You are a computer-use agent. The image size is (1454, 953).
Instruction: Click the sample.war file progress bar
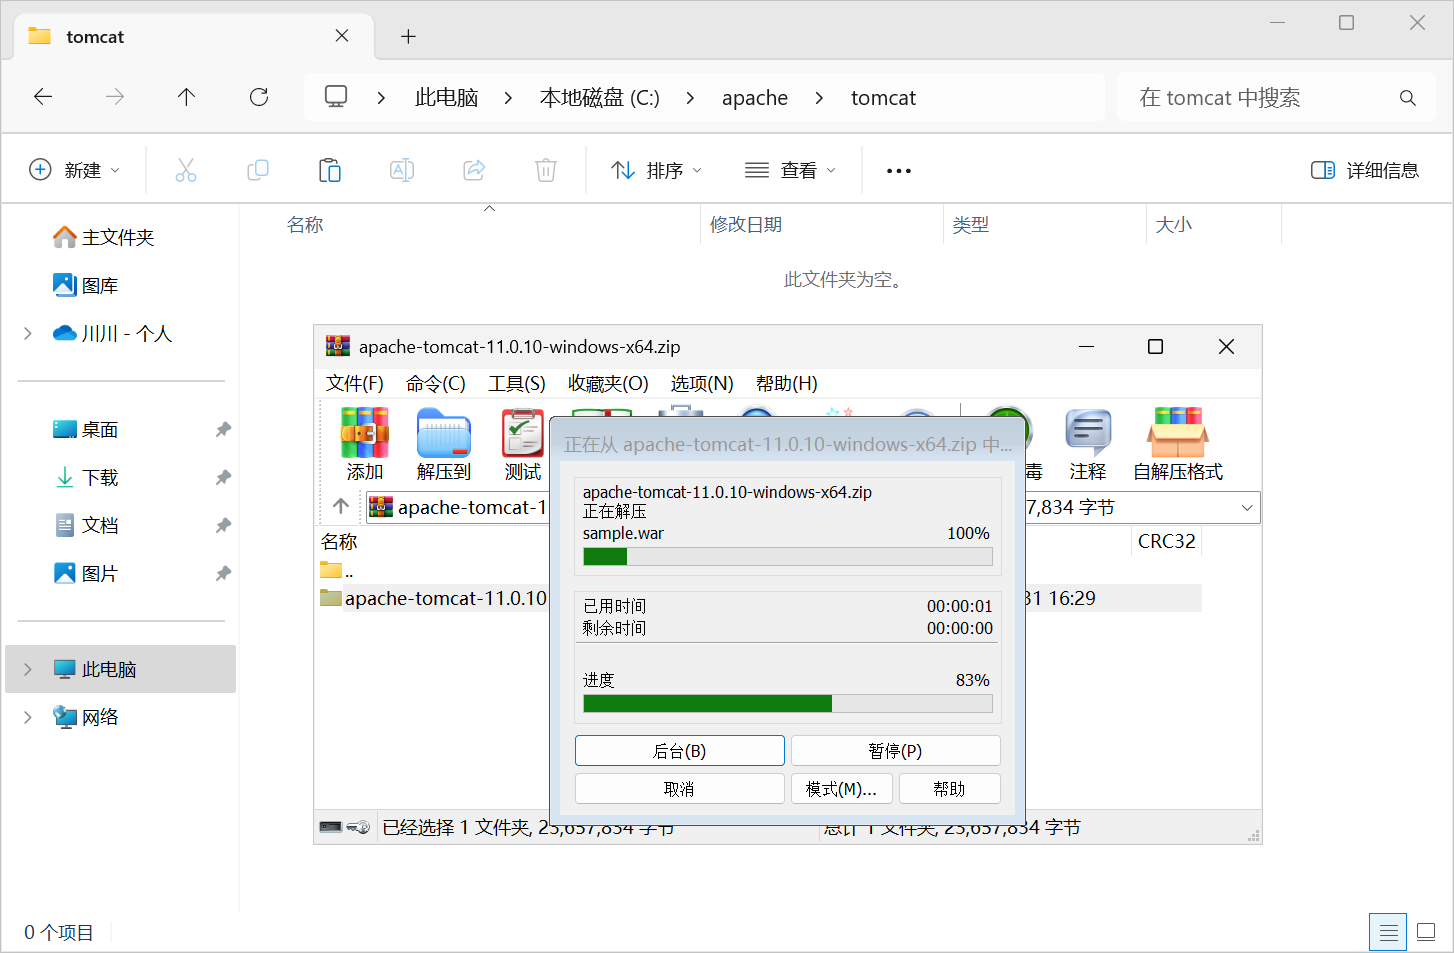[x=788, y=557]
